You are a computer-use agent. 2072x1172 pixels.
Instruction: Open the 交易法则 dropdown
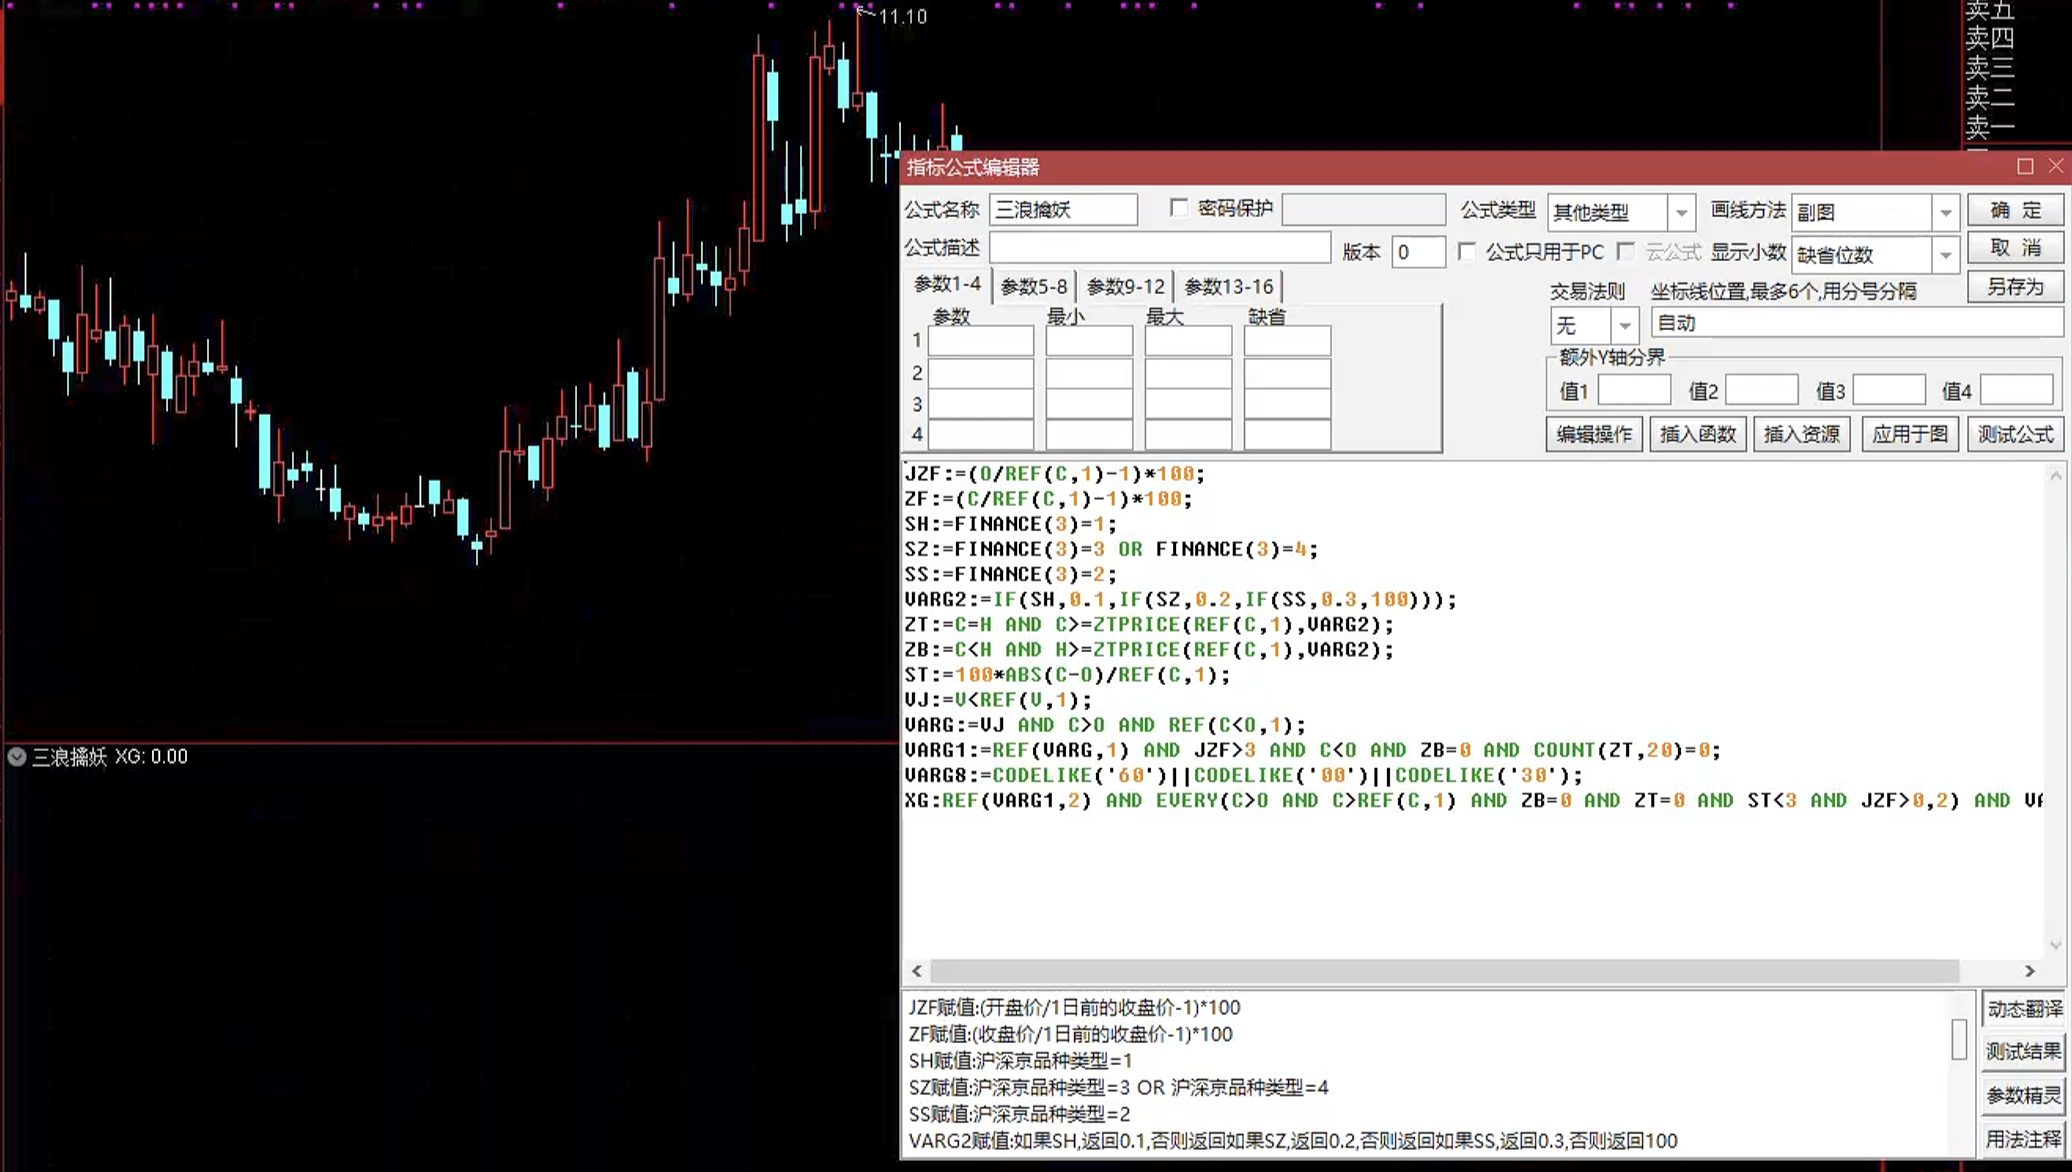click(x=1625, y=325)
